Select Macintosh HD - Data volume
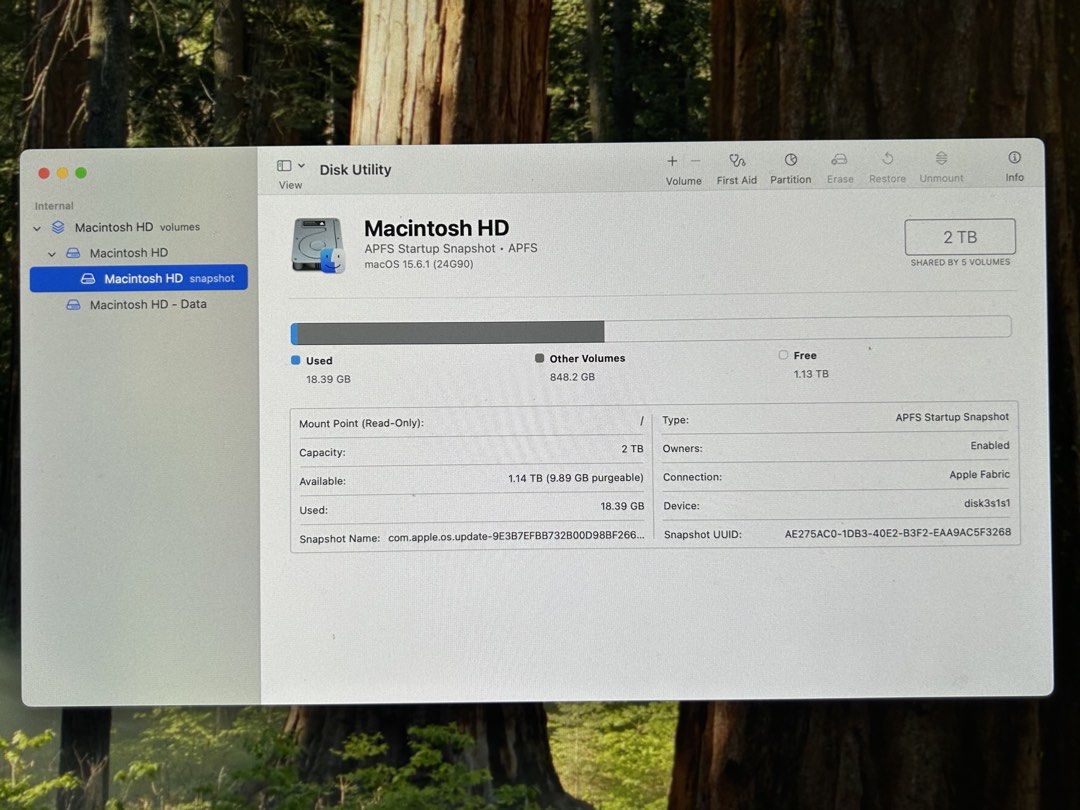The height and width of the screenshot is (810, 1080). point(138,304)
